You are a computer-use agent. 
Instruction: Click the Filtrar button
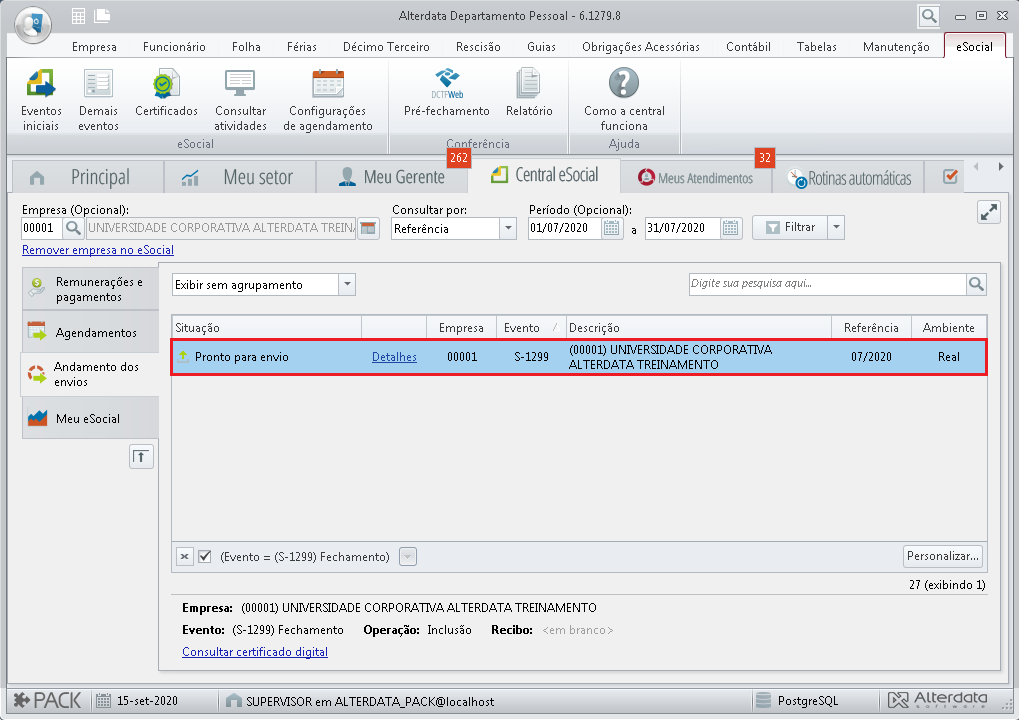click(790, 227)
